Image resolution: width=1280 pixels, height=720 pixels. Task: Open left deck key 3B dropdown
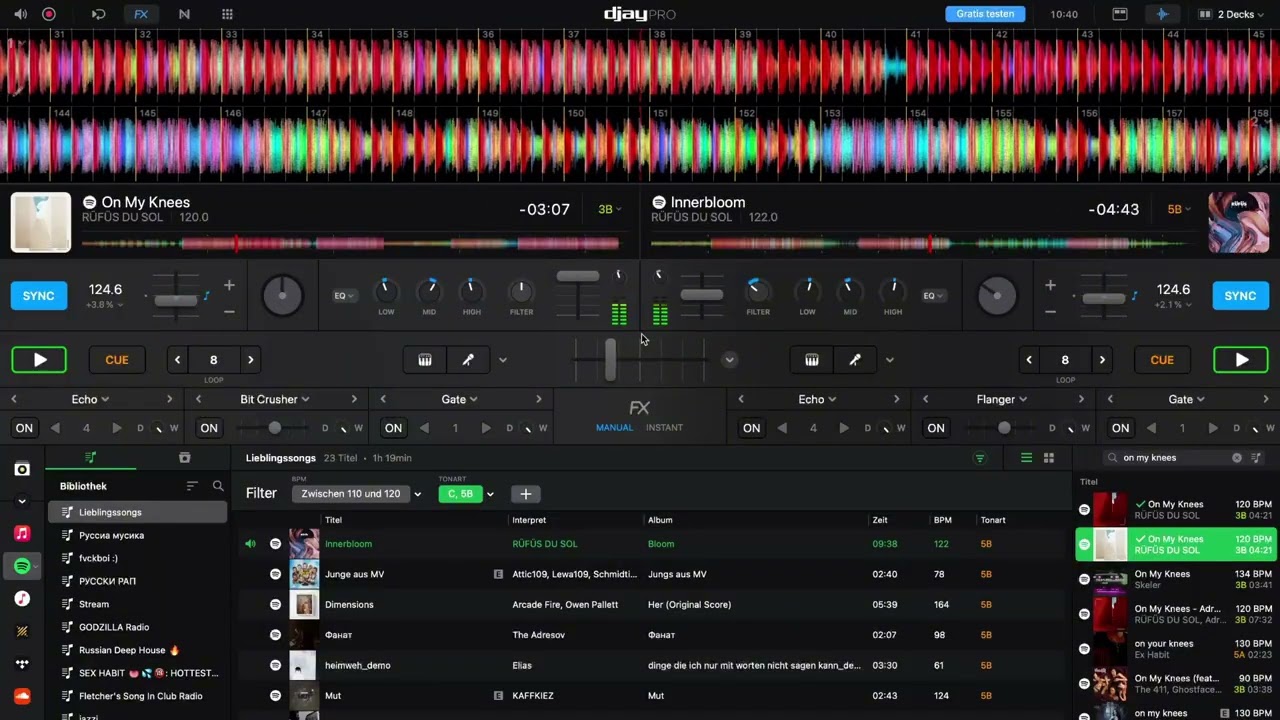pos(609,209)
